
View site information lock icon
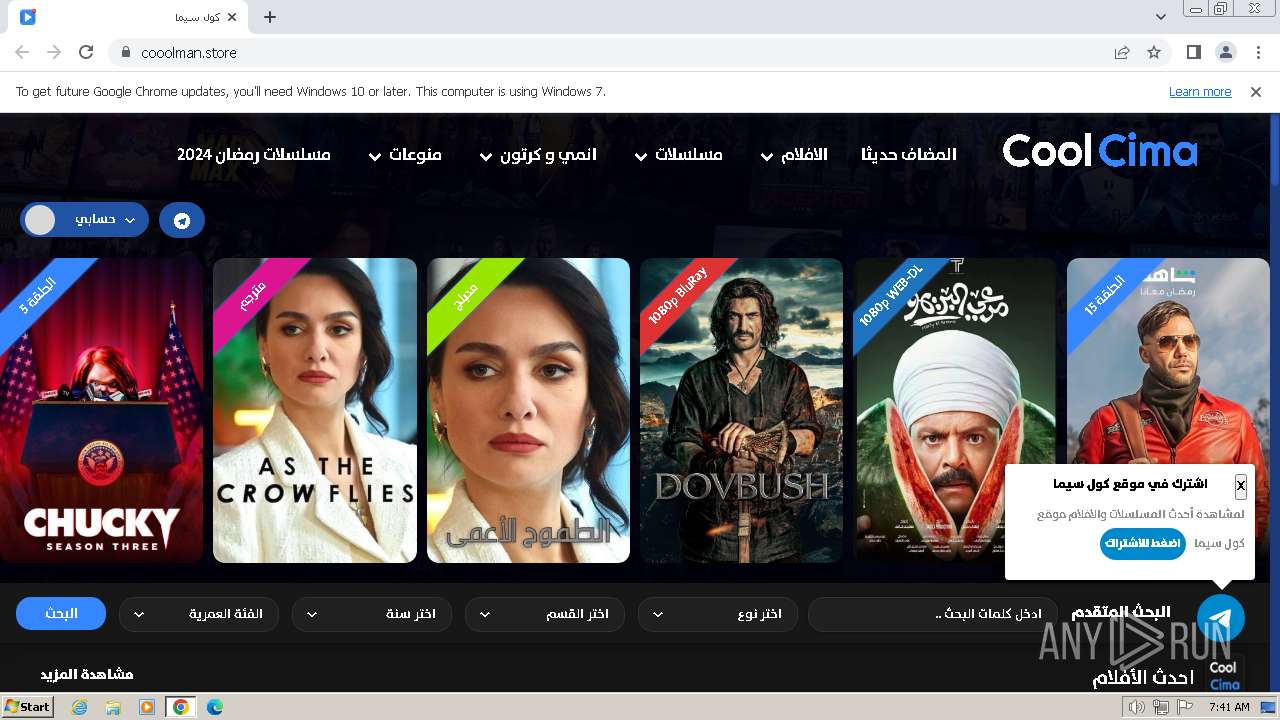[125, 52]
